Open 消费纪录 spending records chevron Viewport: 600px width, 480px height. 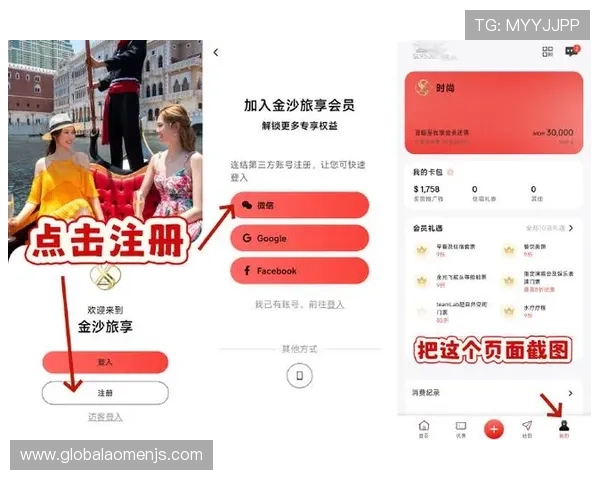click(x=571, y=393)
